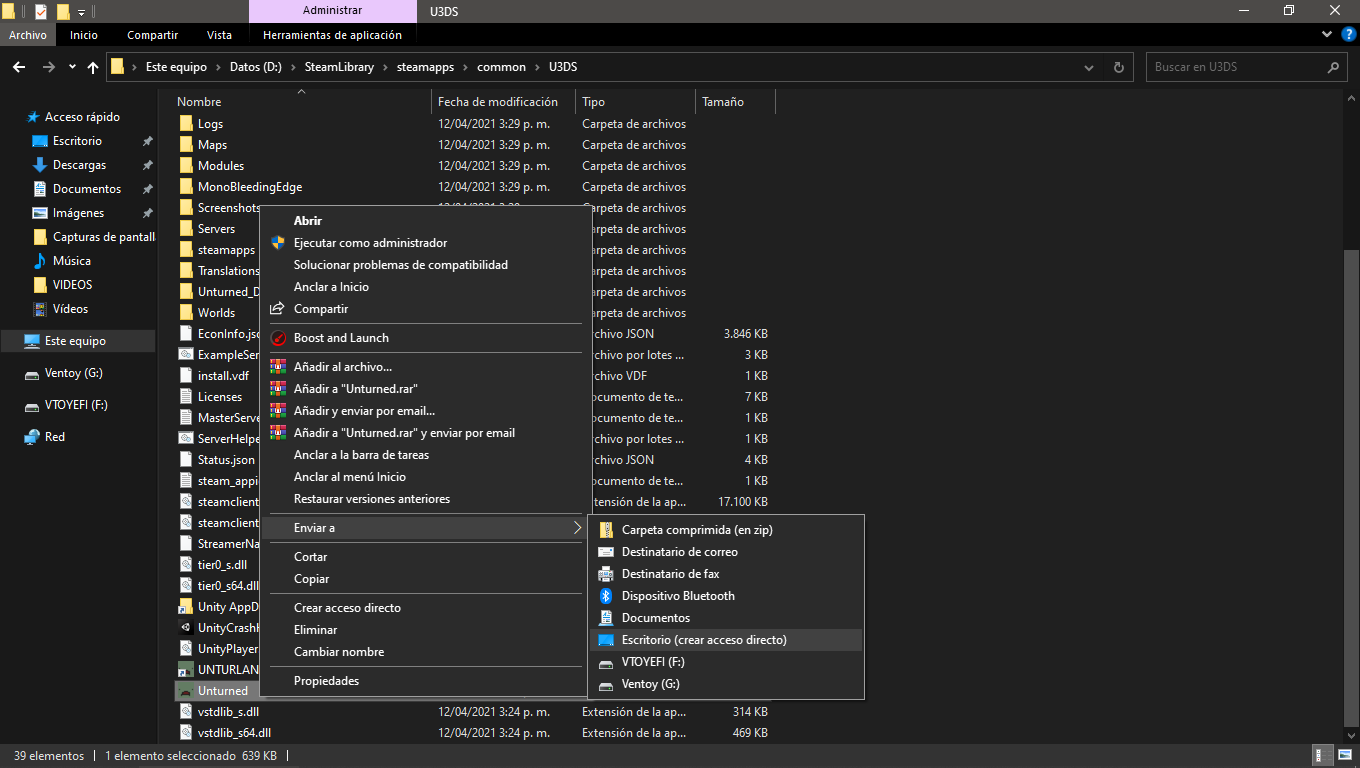
Task: Refresh the U3DS folder view
Action: tap(1118, 67)
